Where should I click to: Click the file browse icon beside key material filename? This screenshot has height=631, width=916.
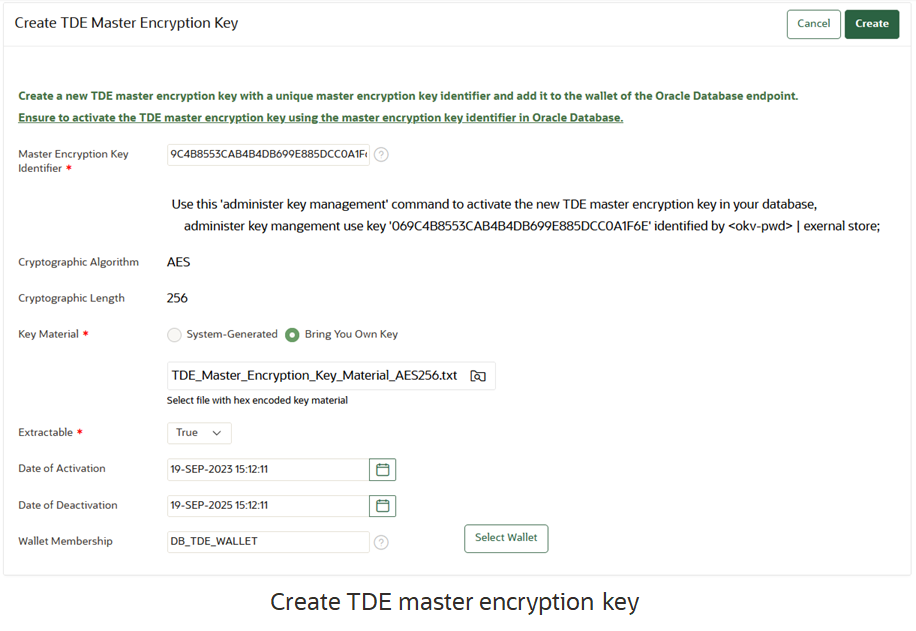(478, 375)
